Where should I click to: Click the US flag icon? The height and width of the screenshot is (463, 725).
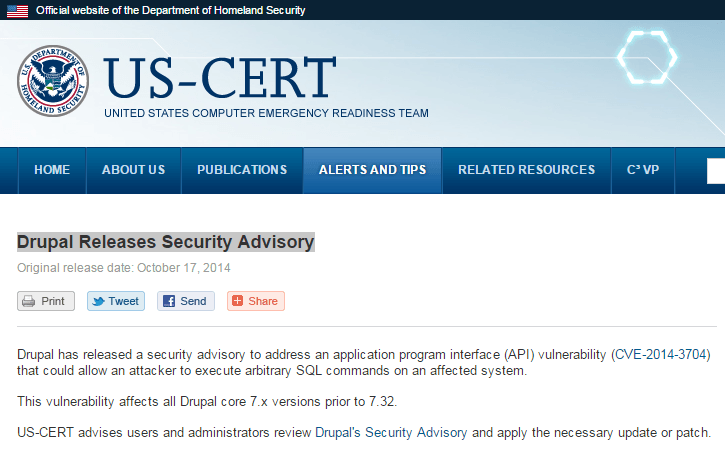pyautogui.click(x=18, y=11)
